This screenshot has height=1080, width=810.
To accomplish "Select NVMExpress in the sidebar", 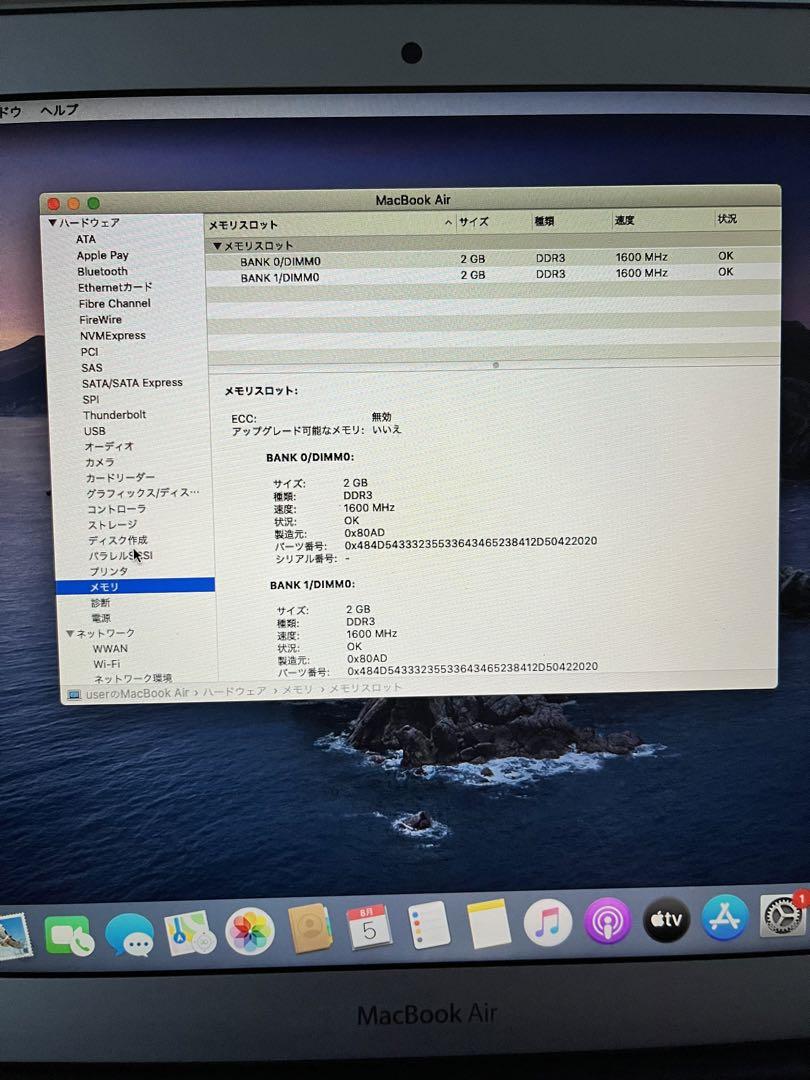I will (112, 335).
